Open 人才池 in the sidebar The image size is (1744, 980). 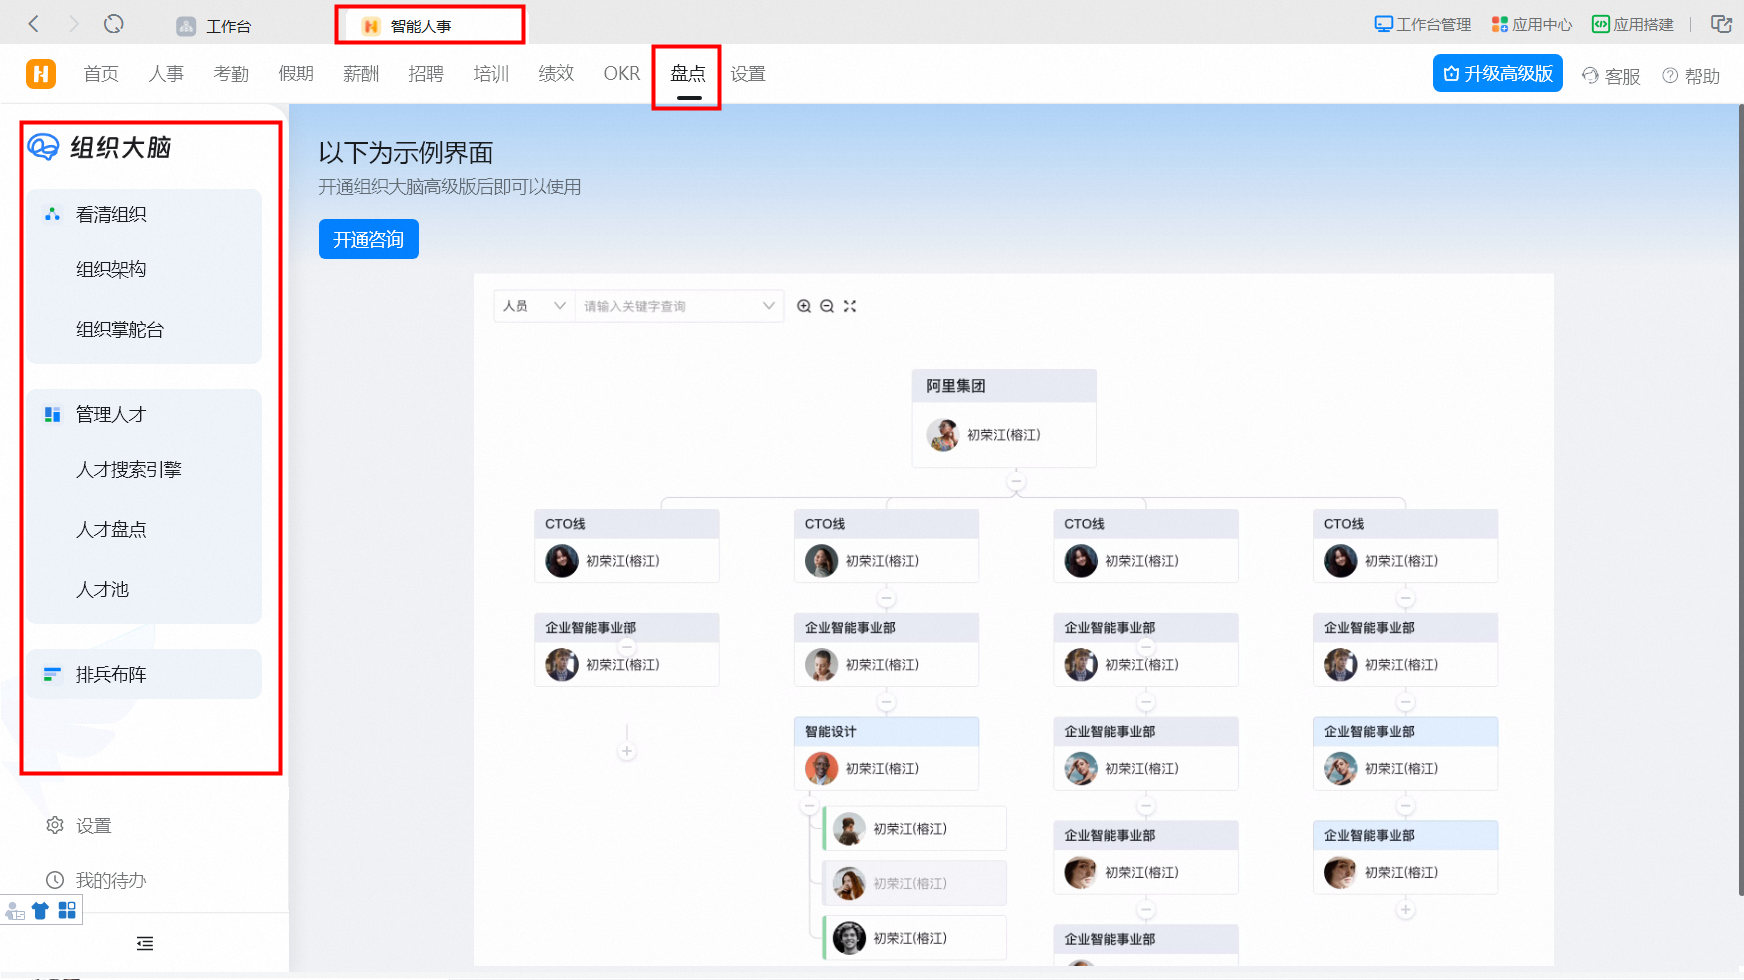coord(103,589)
